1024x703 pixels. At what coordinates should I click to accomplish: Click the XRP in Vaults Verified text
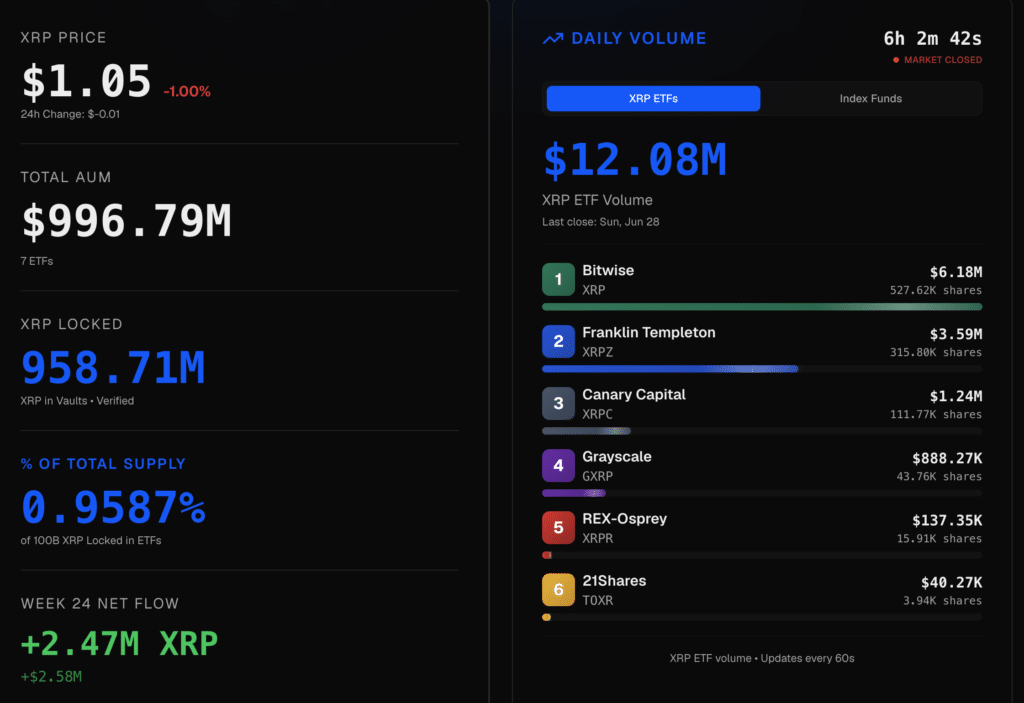(77, 401)
